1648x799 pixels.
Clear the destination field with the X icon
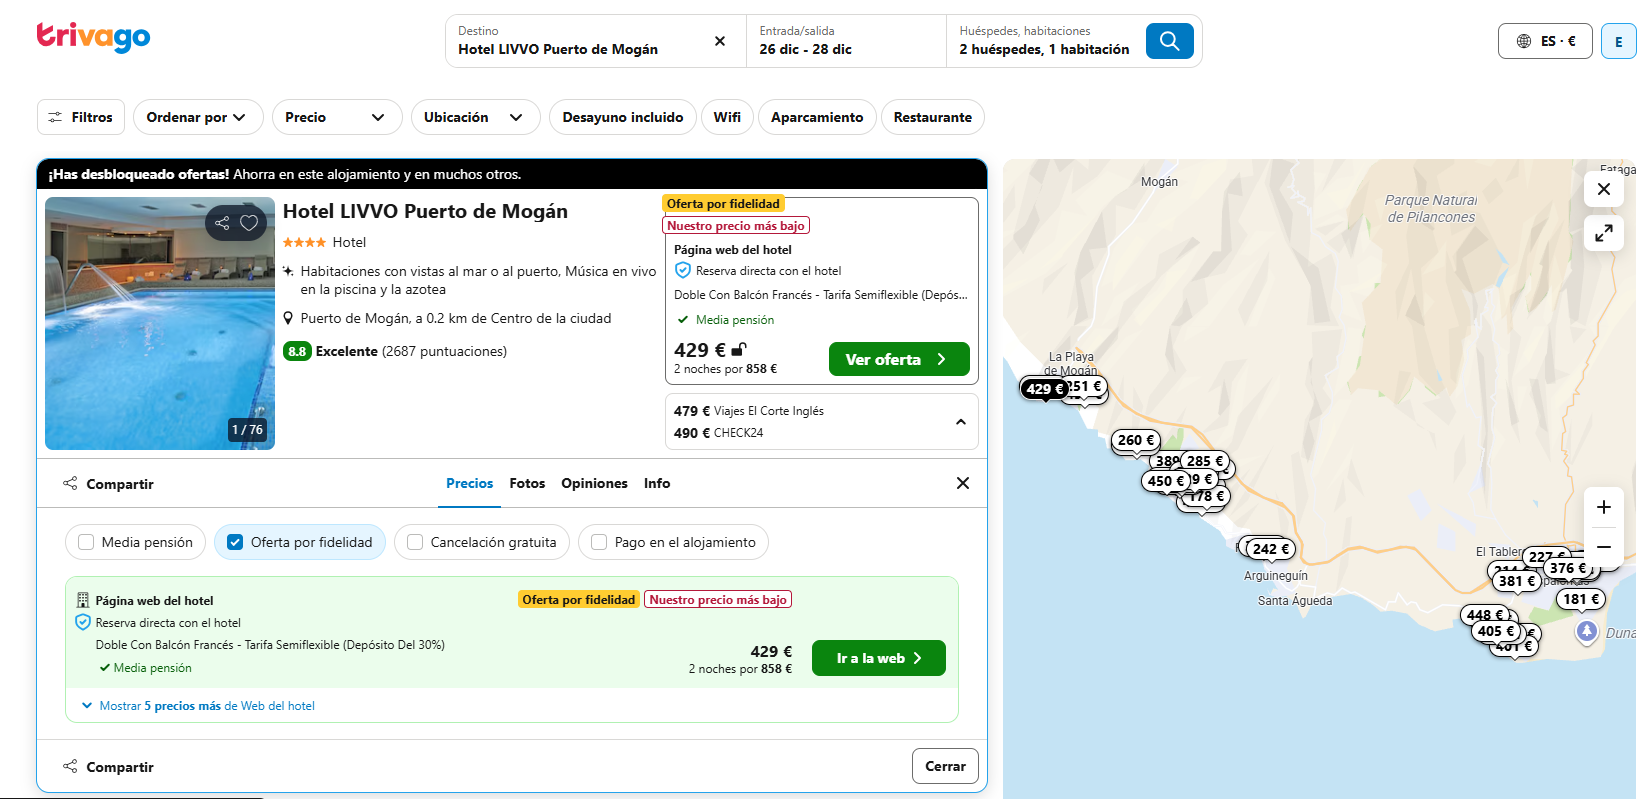(720, 41)
